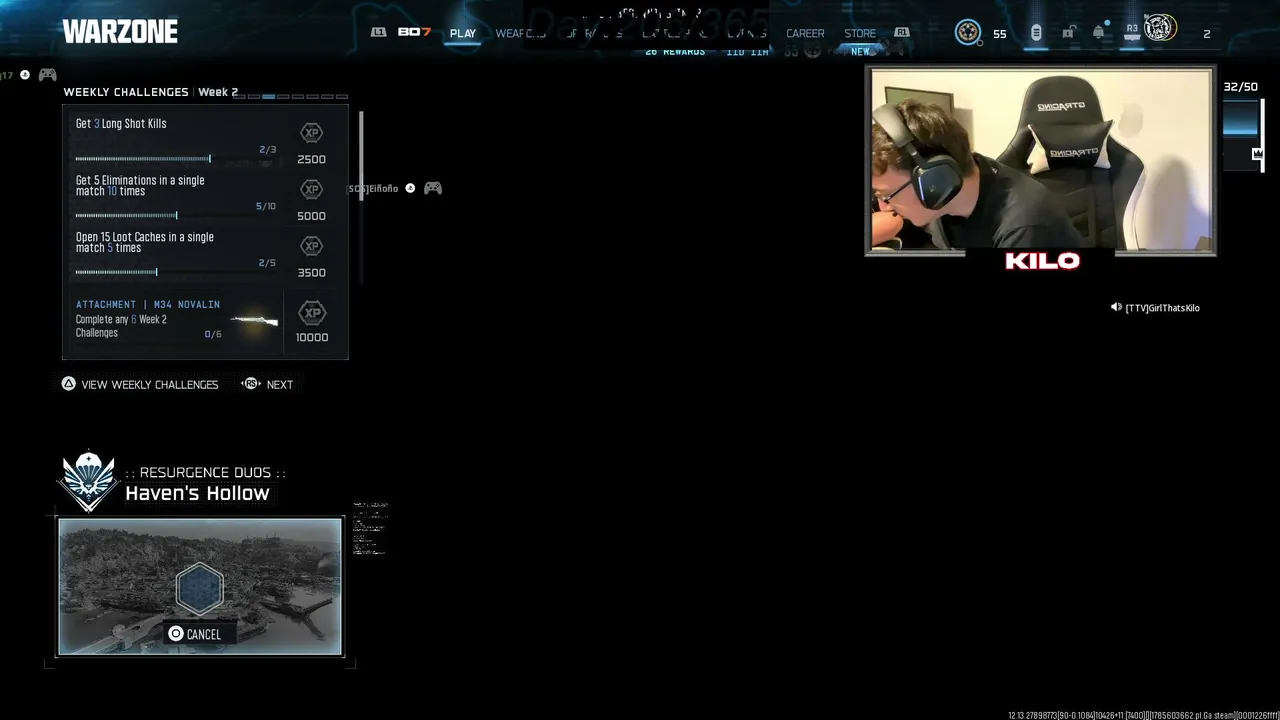Click the 32/50 battle pass counter
This screenshot has height=720, width=1280.
tap(1241, 87)
